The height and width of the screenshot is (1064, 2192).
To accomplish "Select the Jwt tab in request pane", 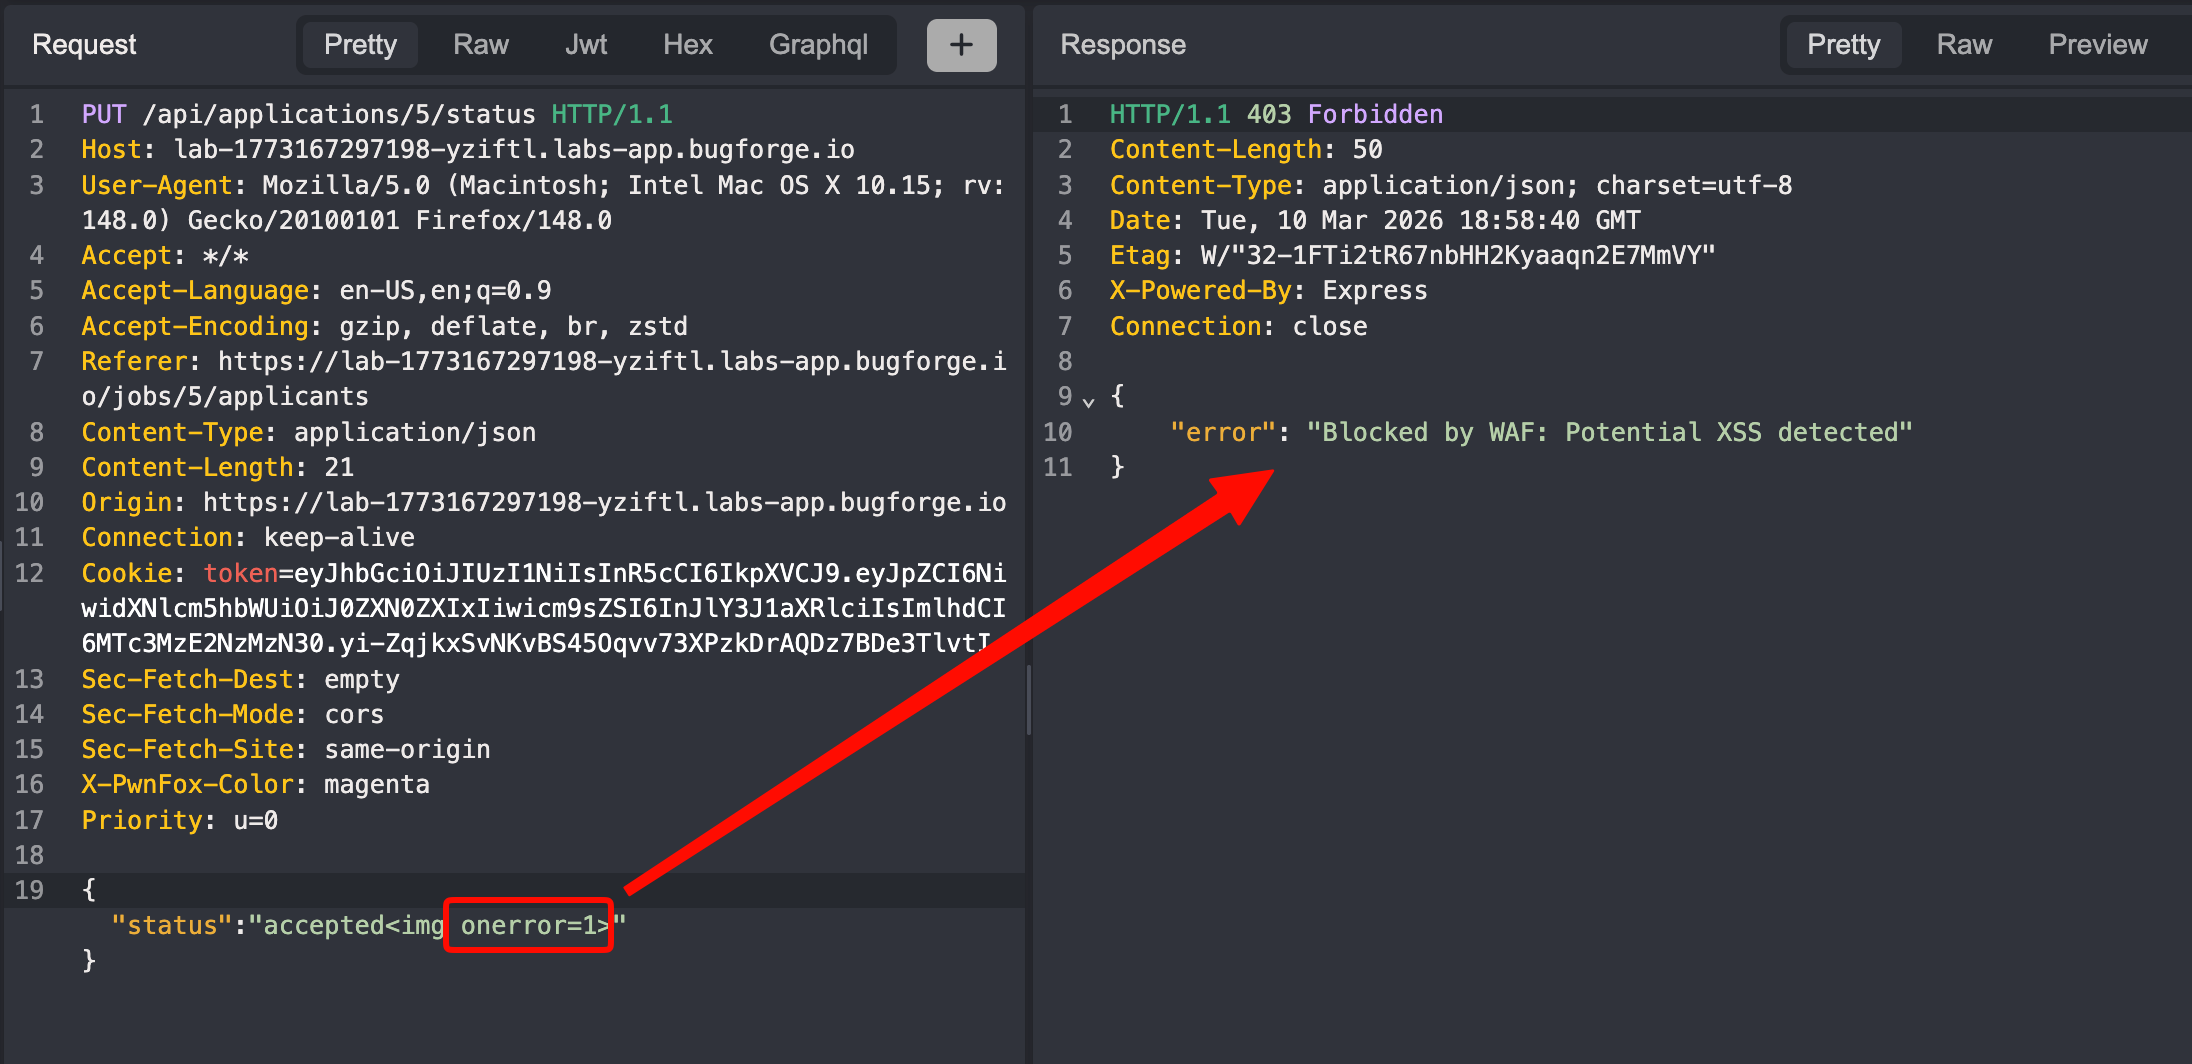I will click(x=585, y=45).
